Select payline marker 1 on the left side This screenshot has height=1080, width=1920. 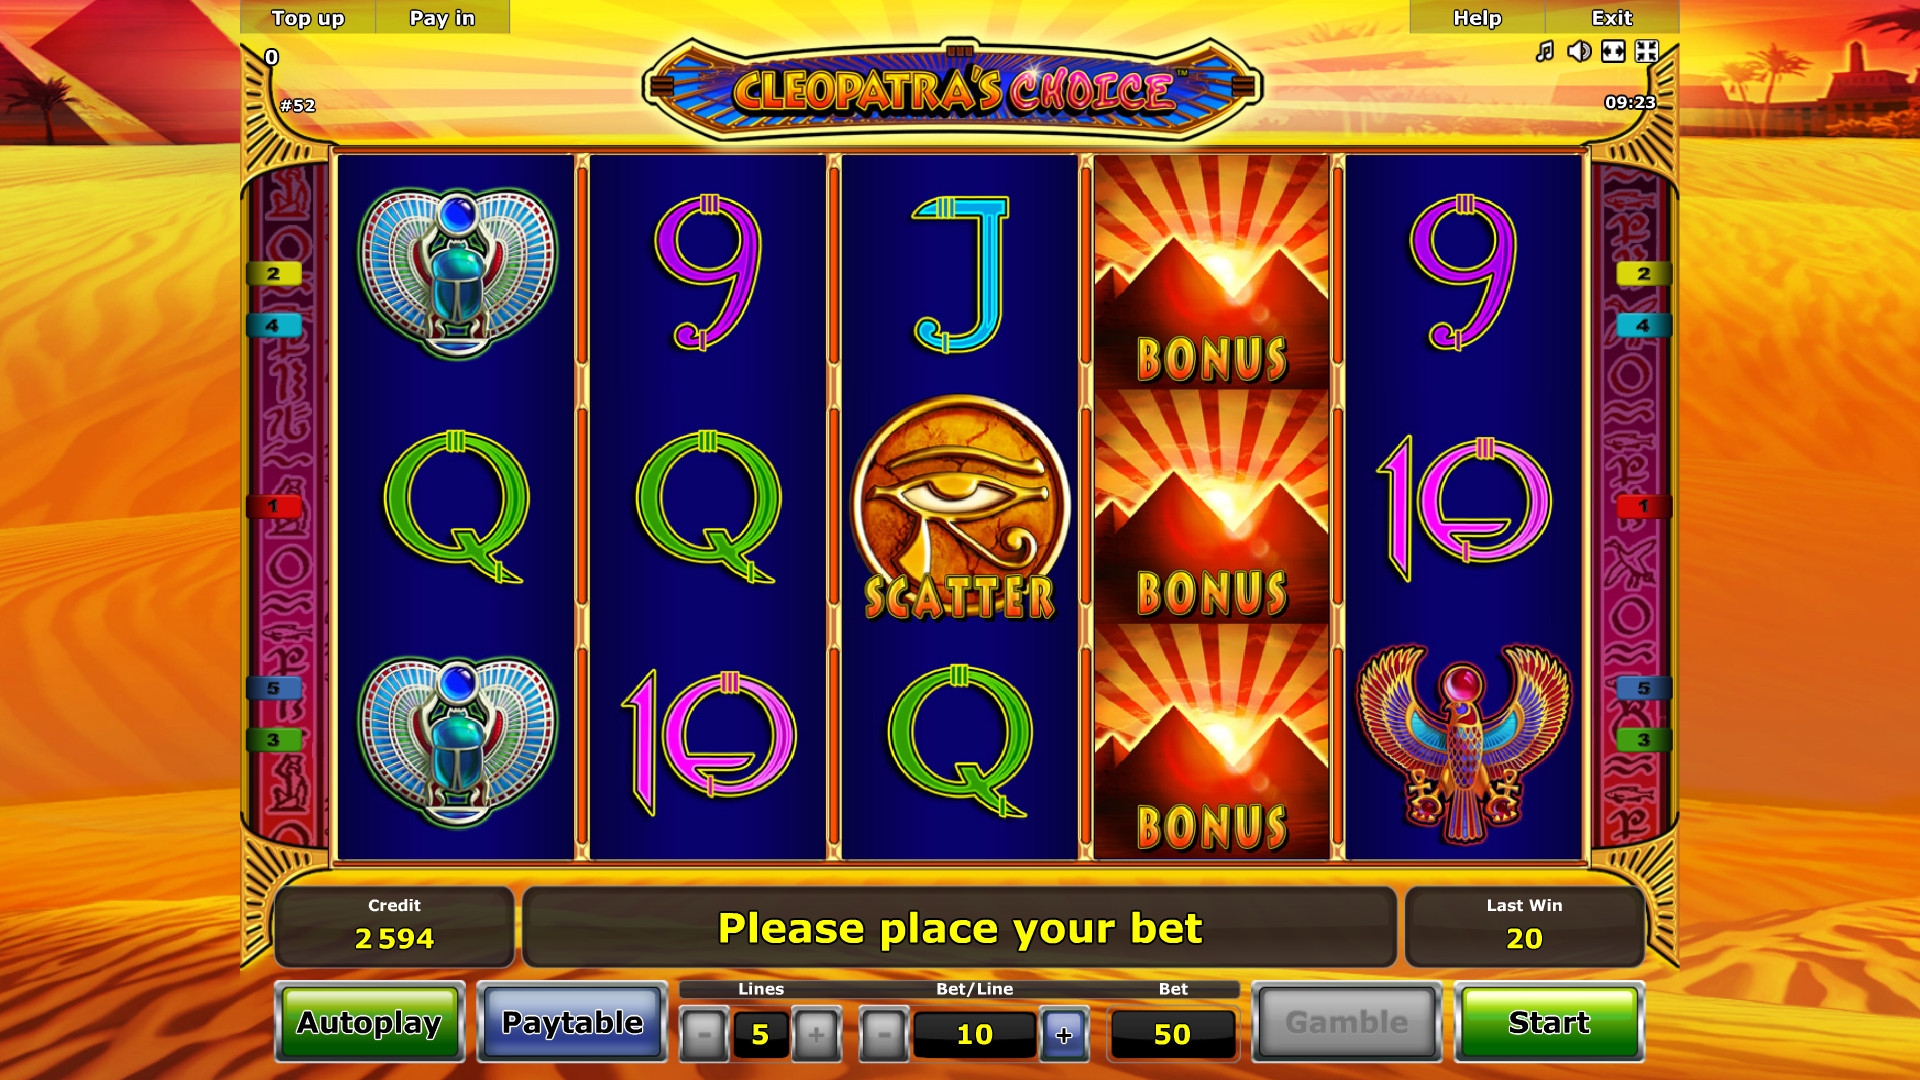[x=273, y=506]
